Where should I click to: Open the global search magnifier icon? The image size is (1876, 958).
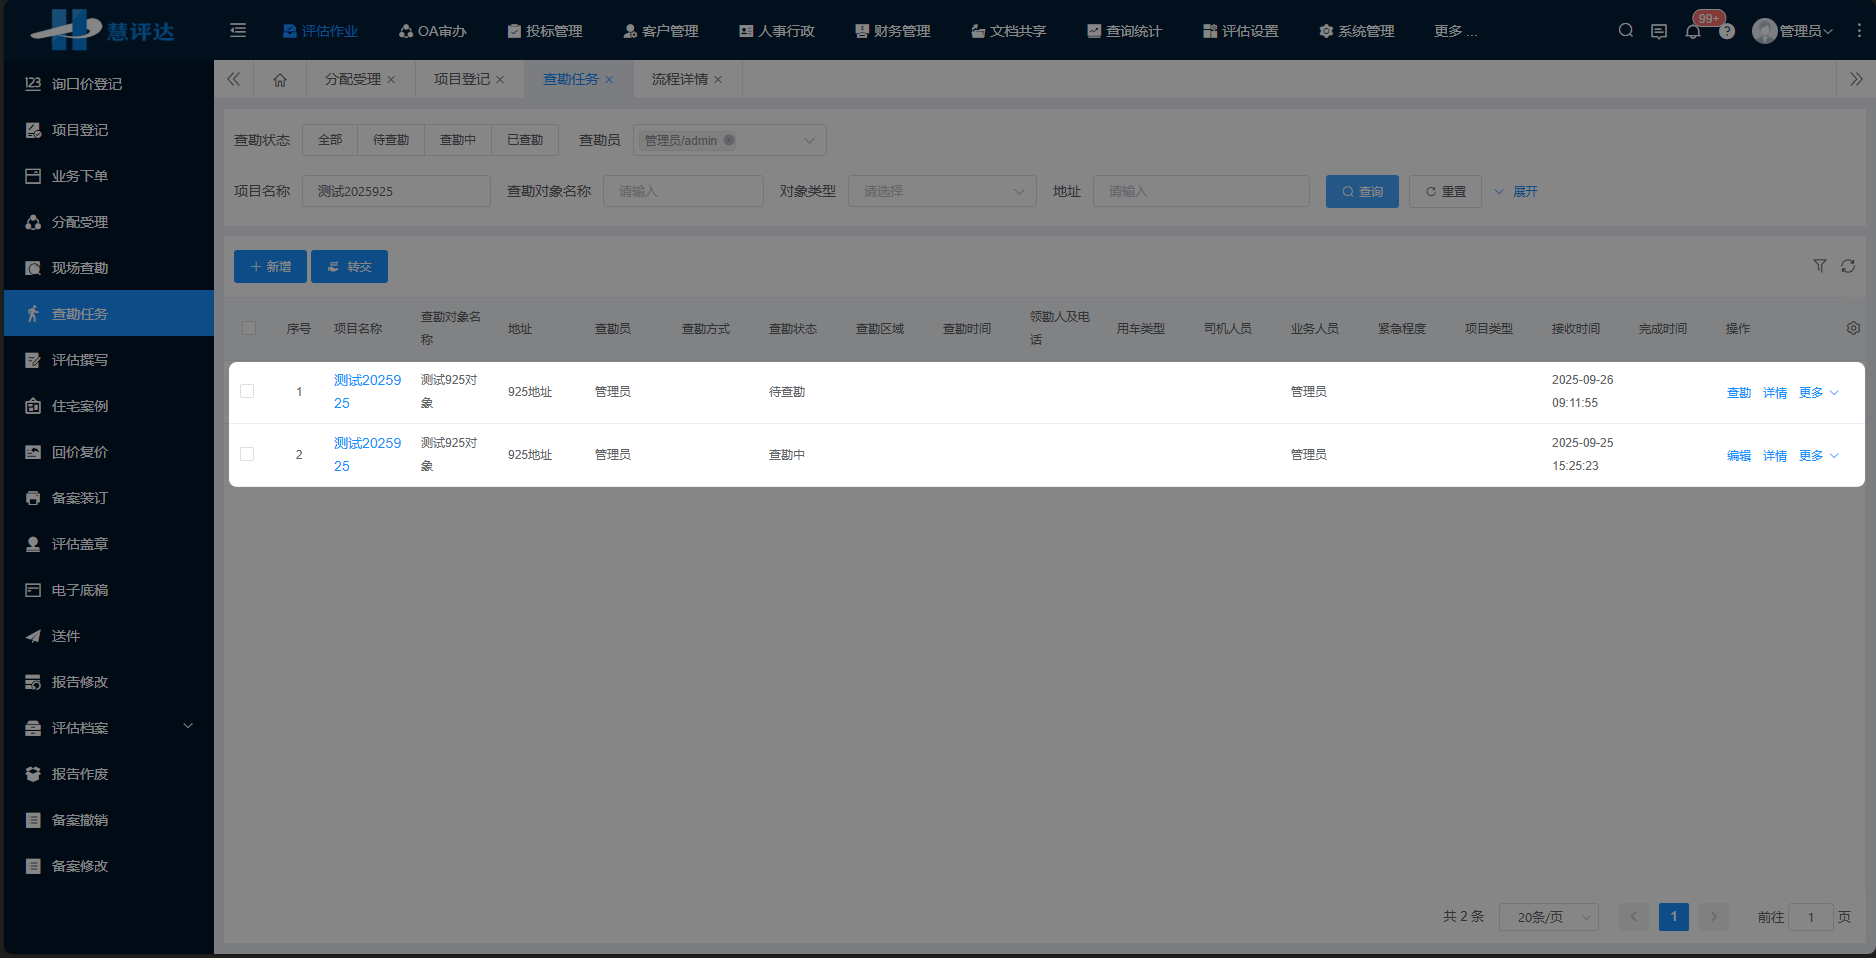[1625, 30]
